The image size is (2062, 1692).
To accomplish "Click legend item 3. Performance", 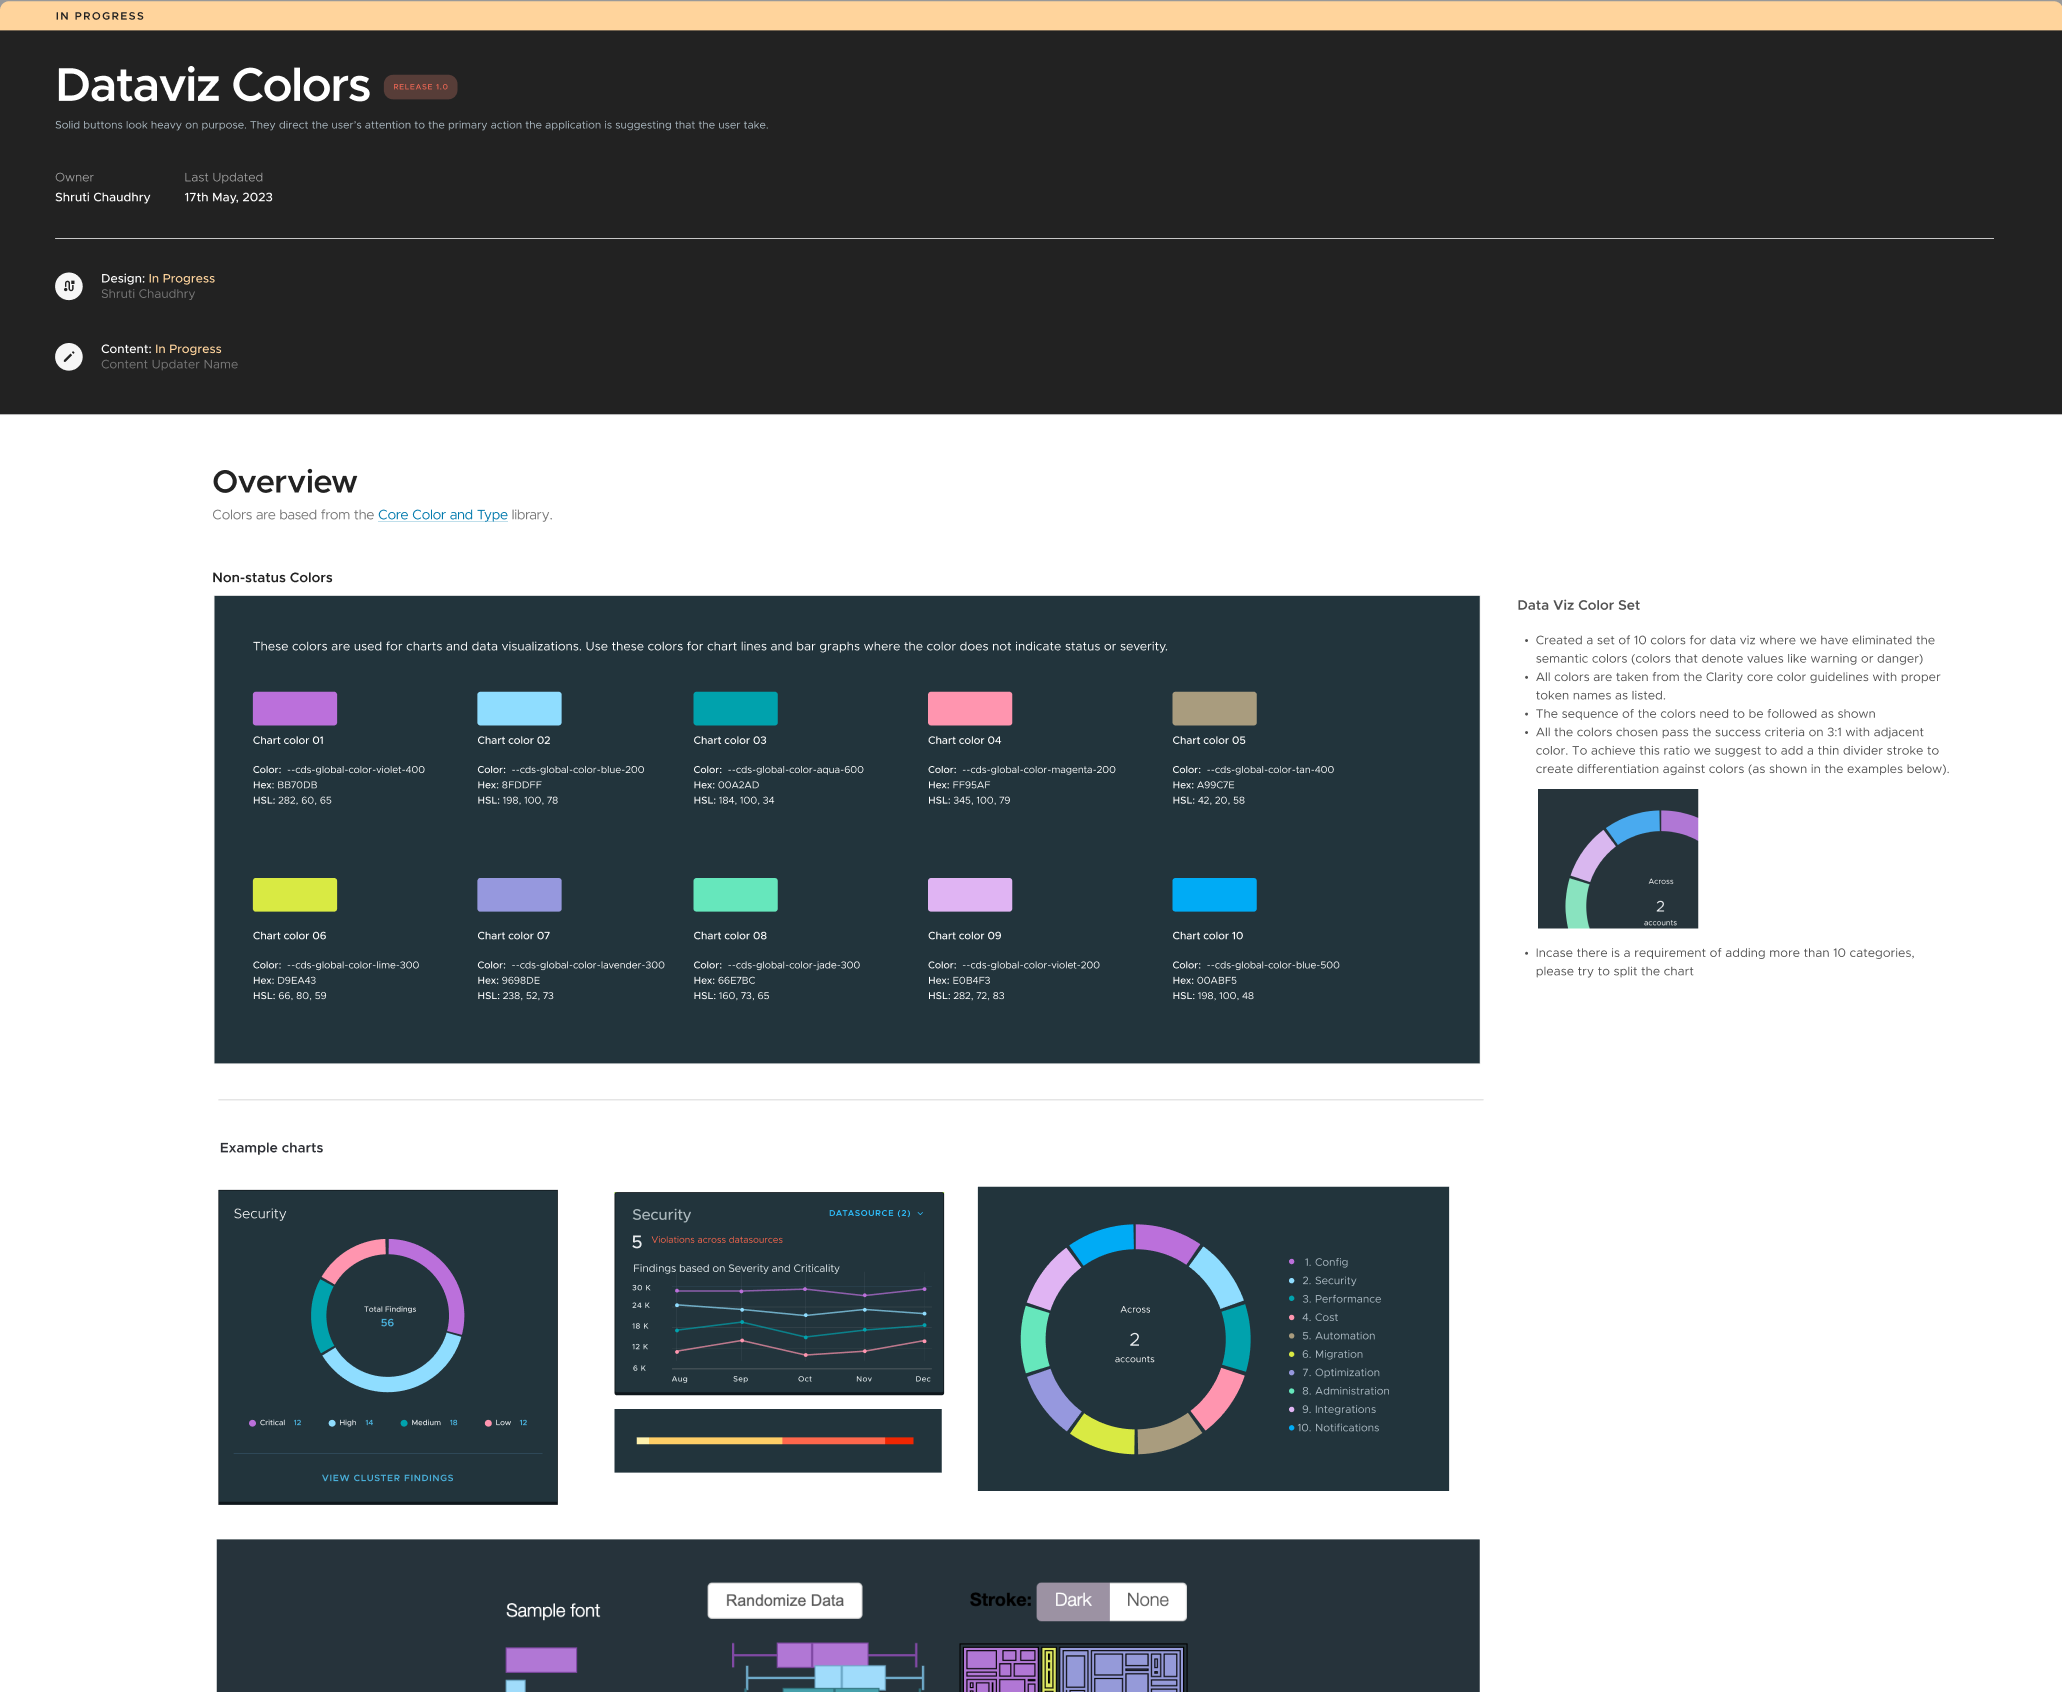I will (x=1335, y=1299).
